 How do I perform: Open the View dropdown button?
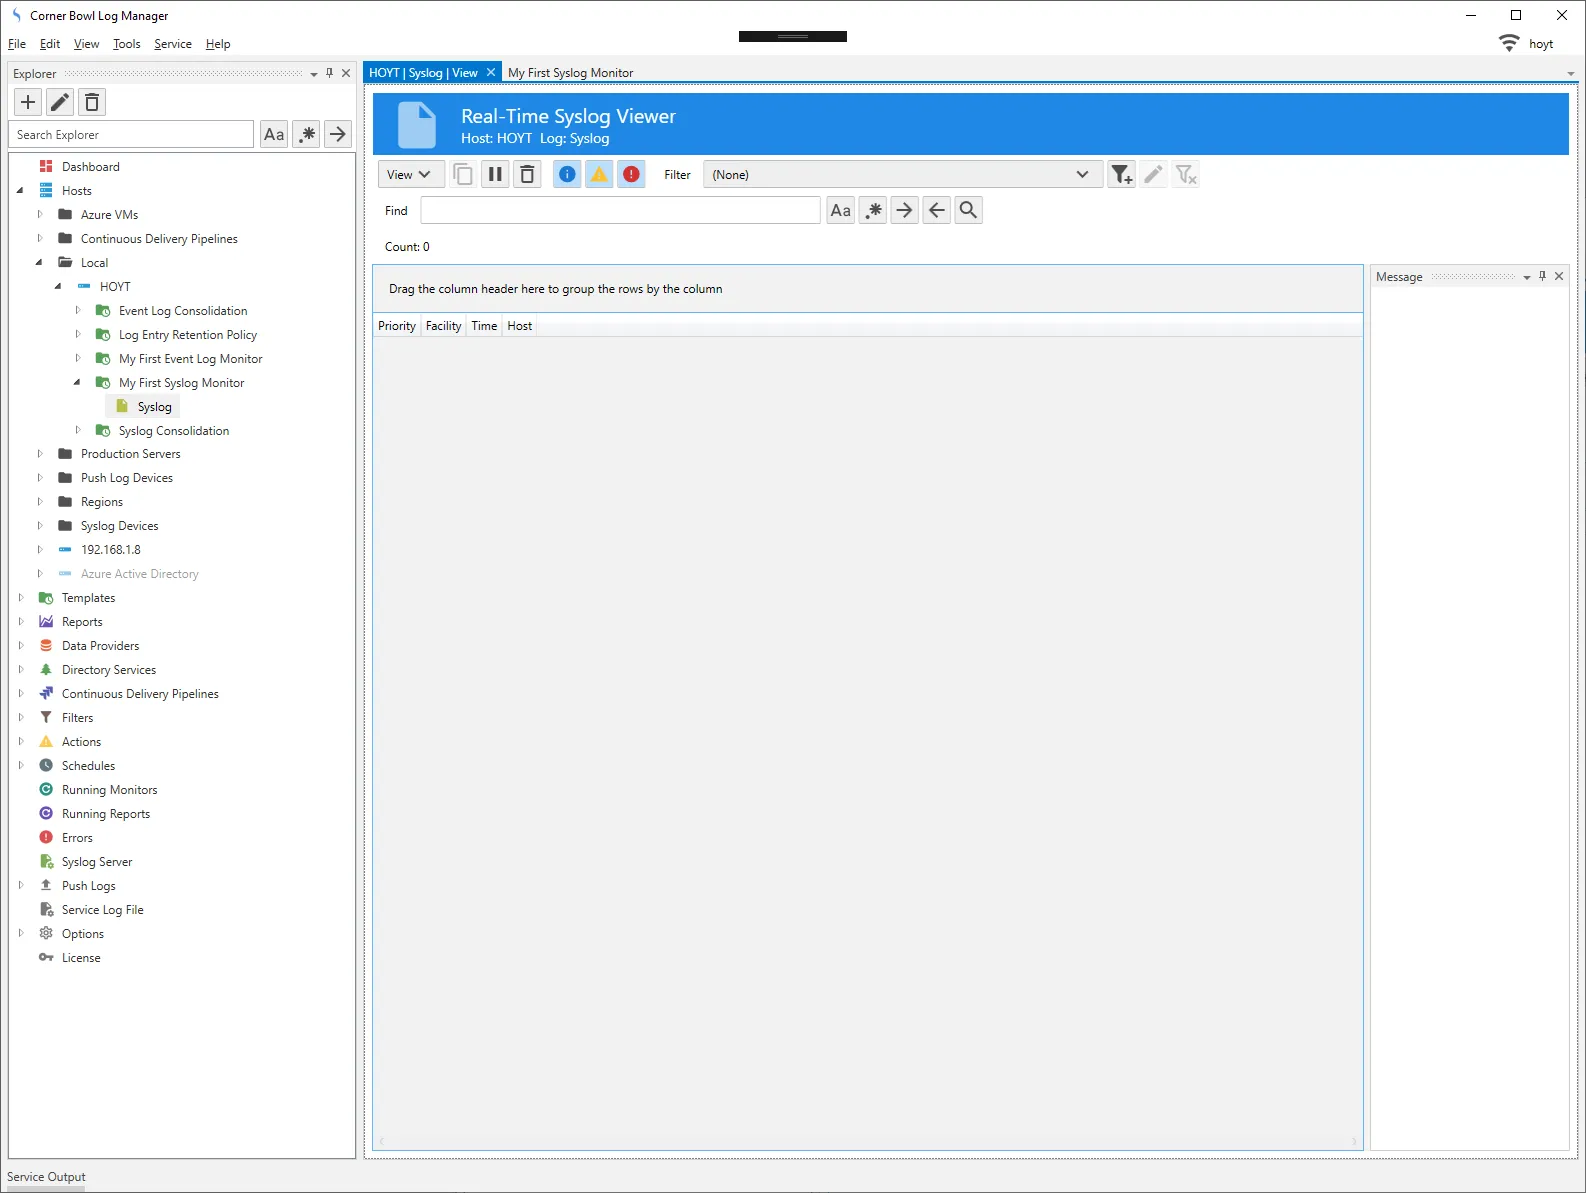[409, 175]
